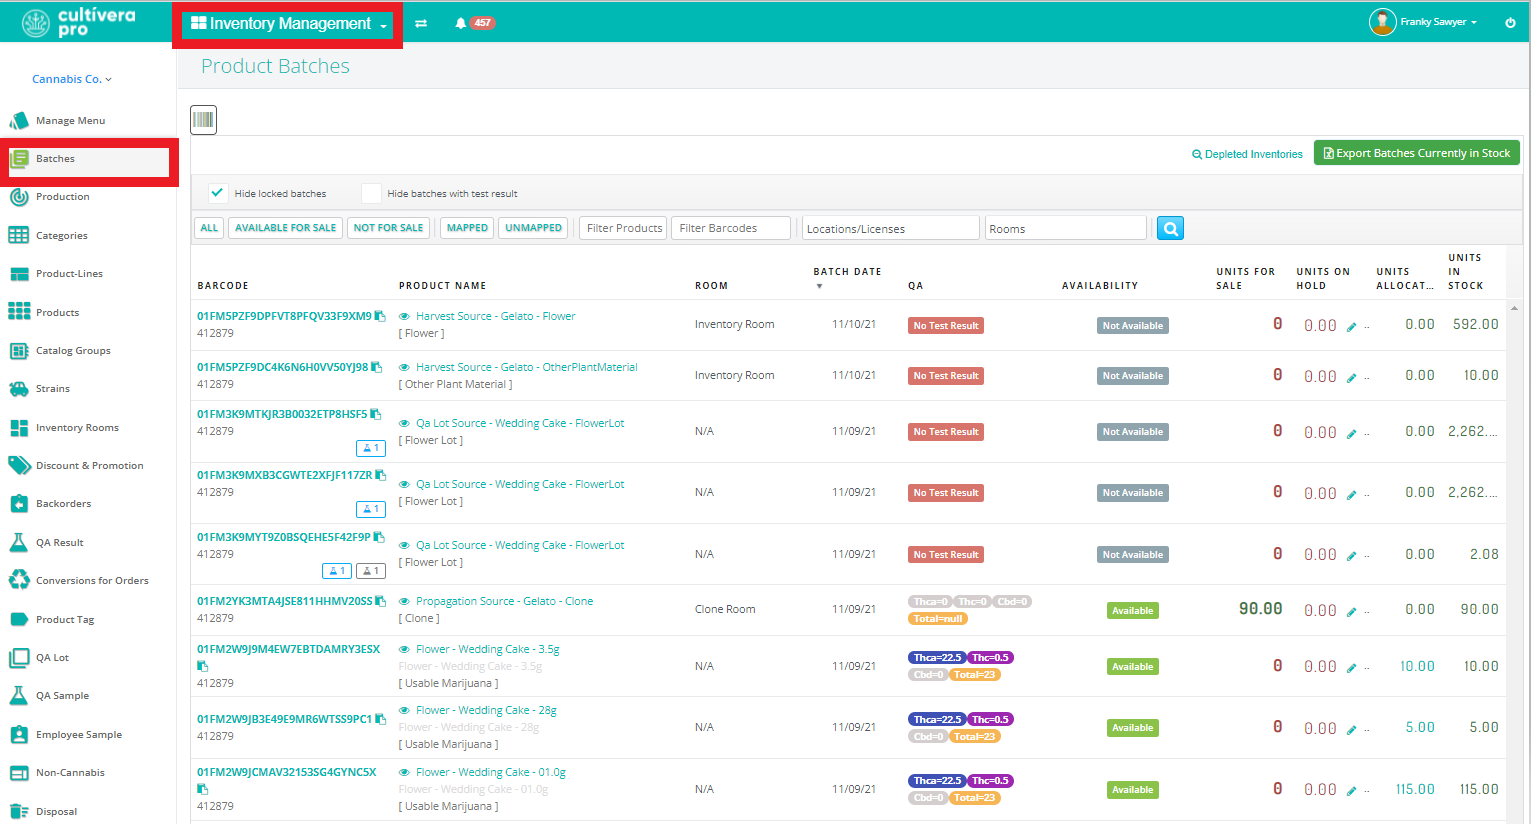
Task: Open QA Sample from the sidebar
Action: coord(62,696)
